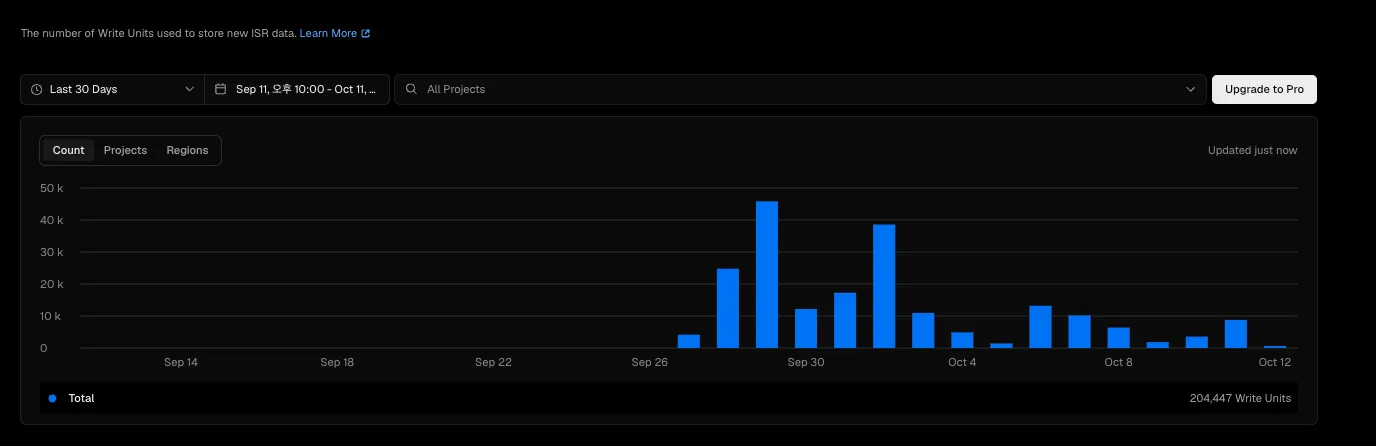Click the Upgrade to Pro button

click(1264, 89)
